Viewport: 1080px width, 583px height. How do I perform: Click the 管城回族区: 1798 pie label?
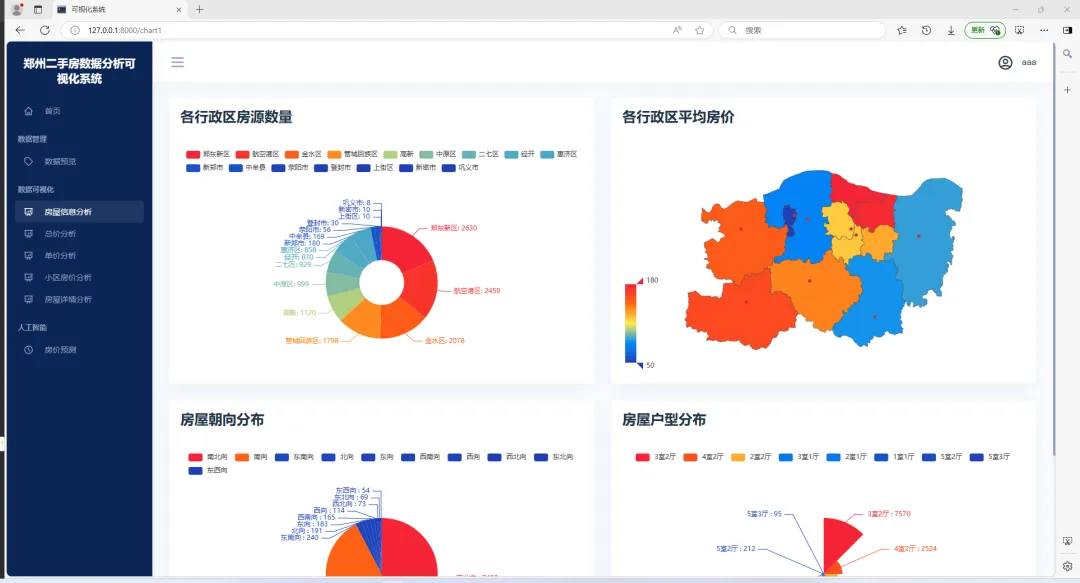coord(312,340)
